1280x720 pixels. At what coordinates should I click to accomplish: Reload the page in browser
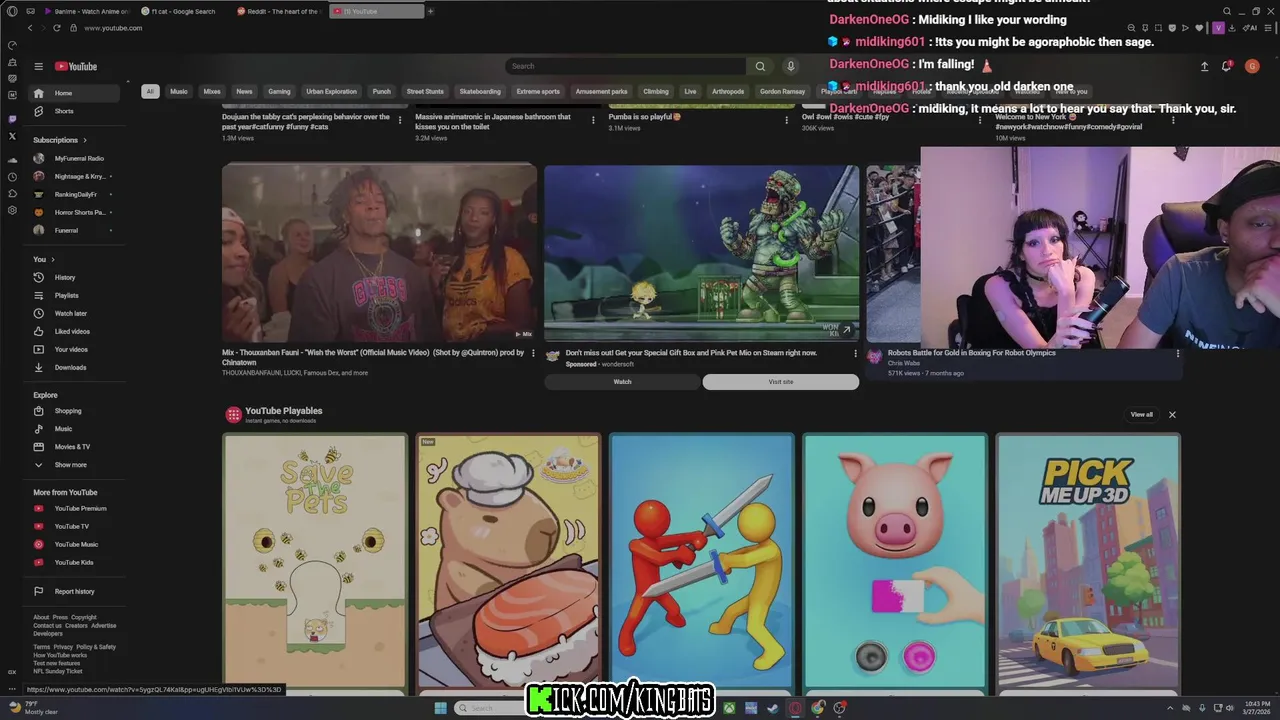click(x=56, y=28)
